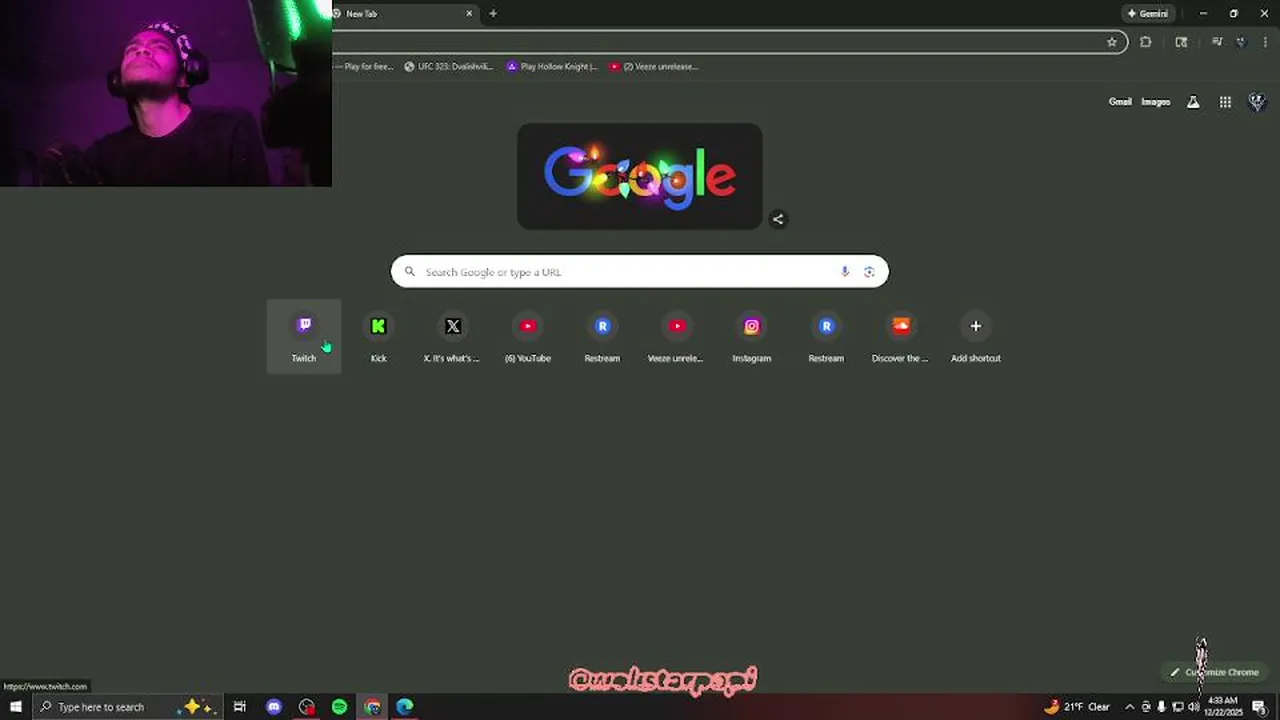Screen dimensions: 1280x720
Task: Open the split view icon in Chrome toolbar
Action: 1181,42
